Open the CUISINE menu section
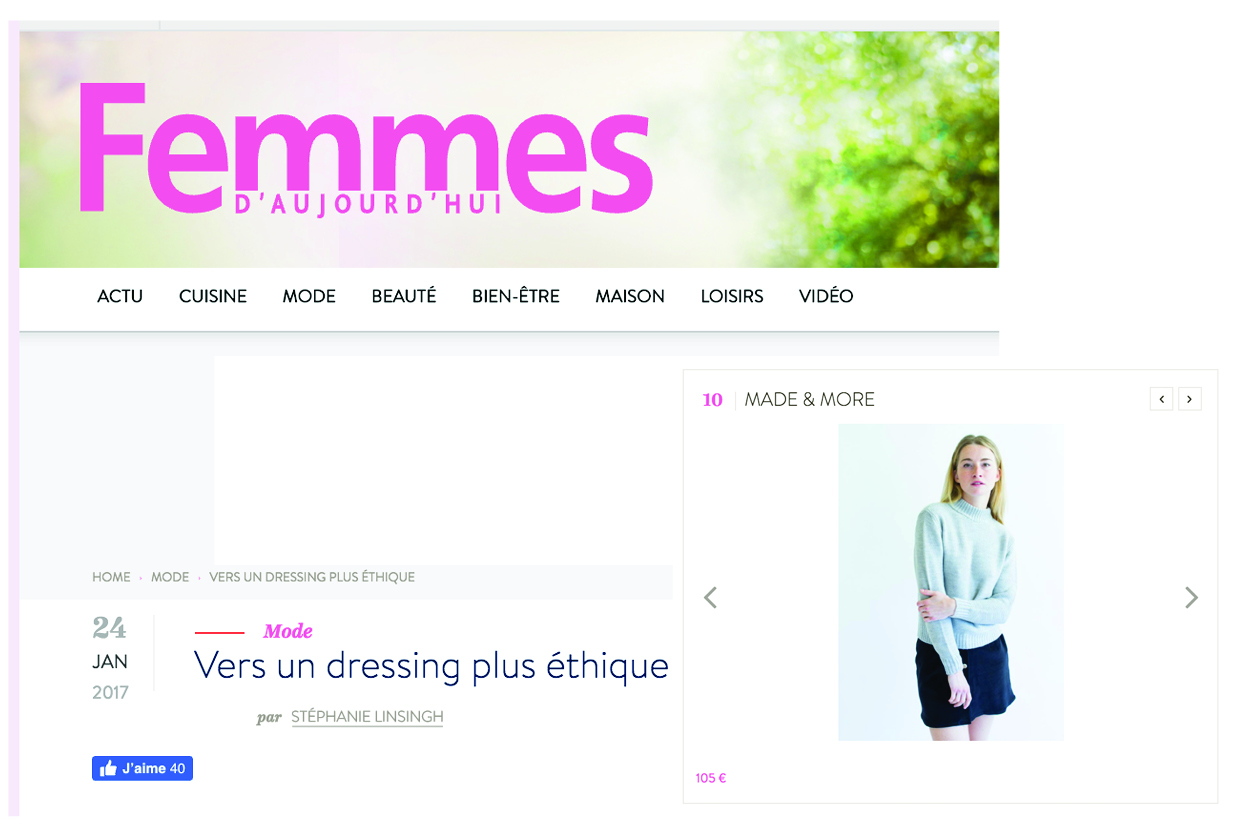Image resolution: width=1250 pixels, height=834 pixels. 213,296
